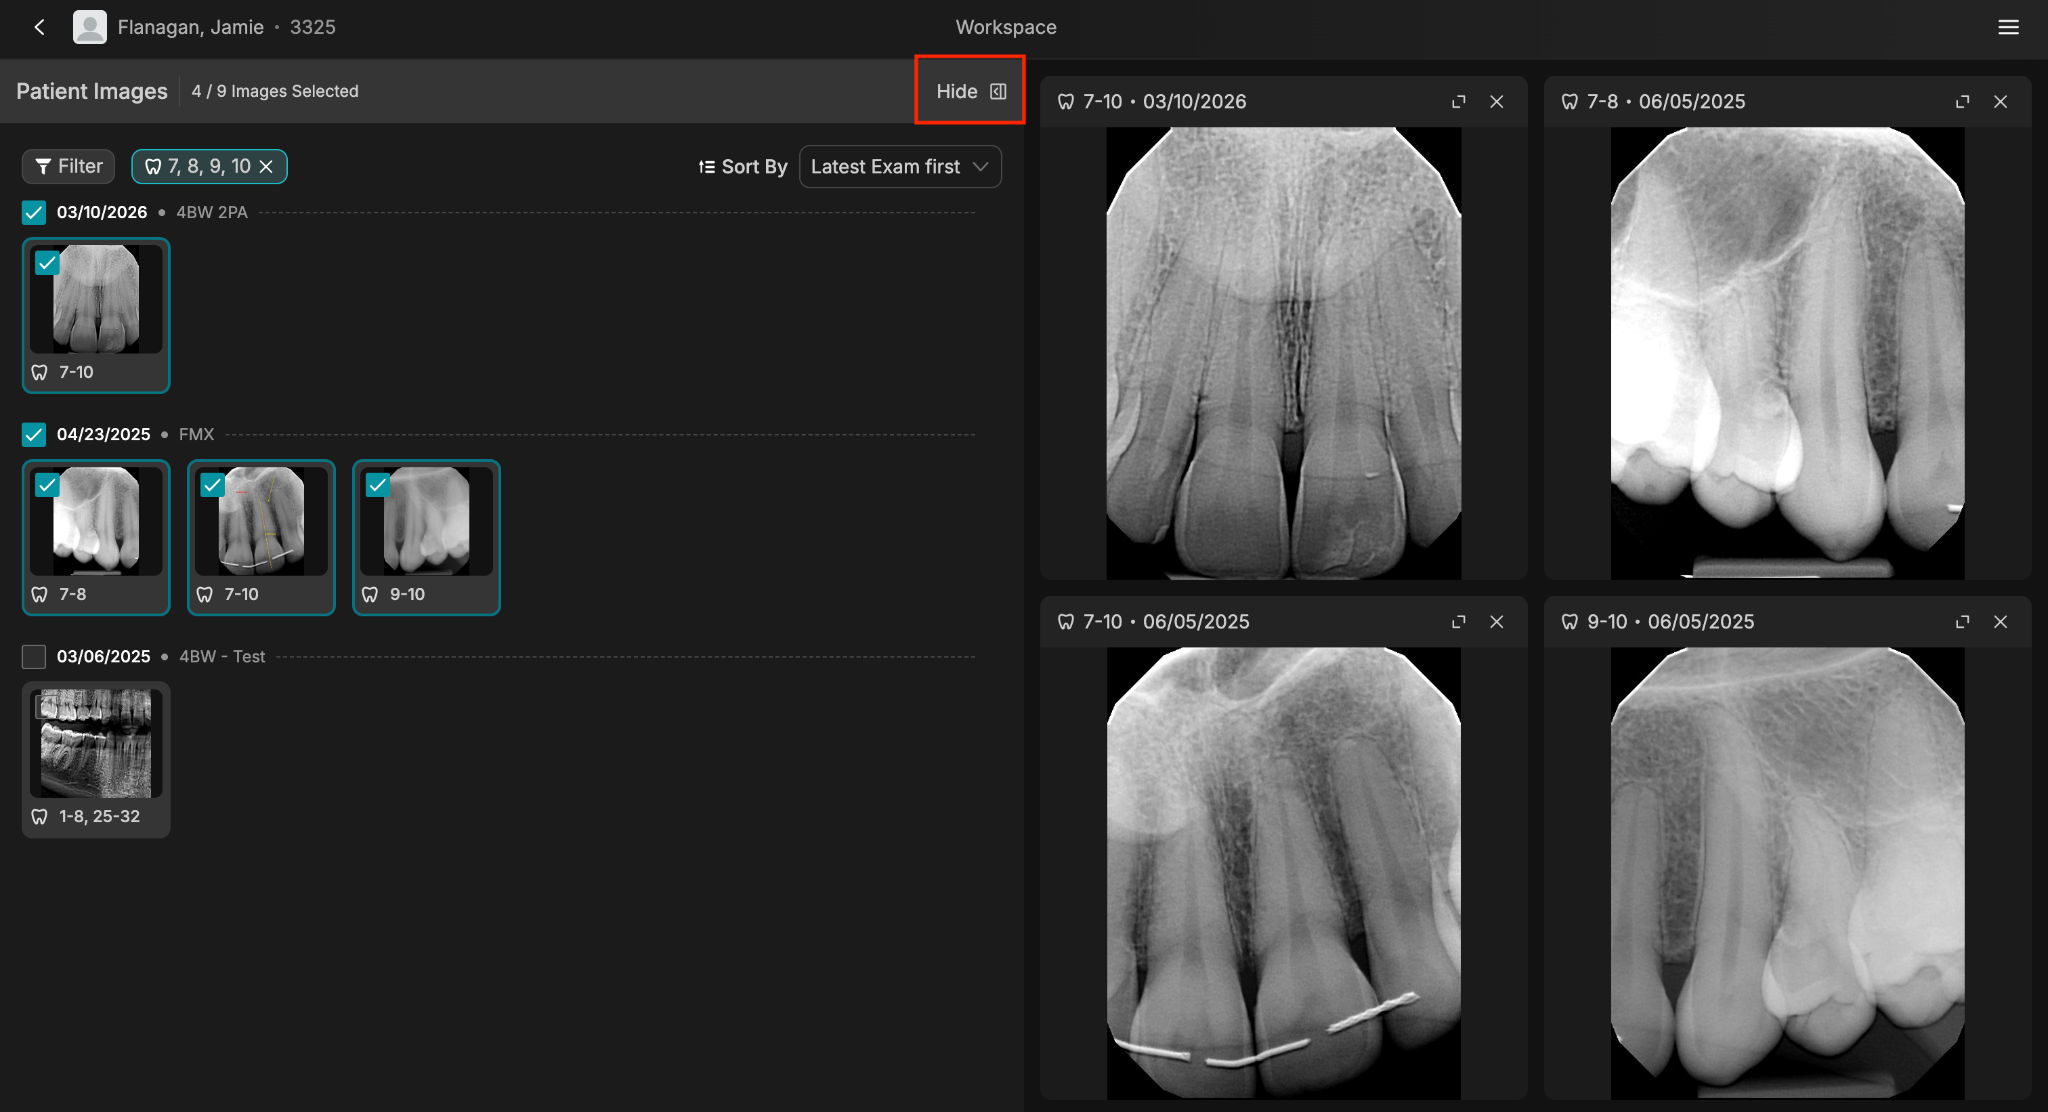Screen dimensions: 2048x1112
Task: Click the 9-10 06/05/2025 x-ray image
Action: (1788, 873)
